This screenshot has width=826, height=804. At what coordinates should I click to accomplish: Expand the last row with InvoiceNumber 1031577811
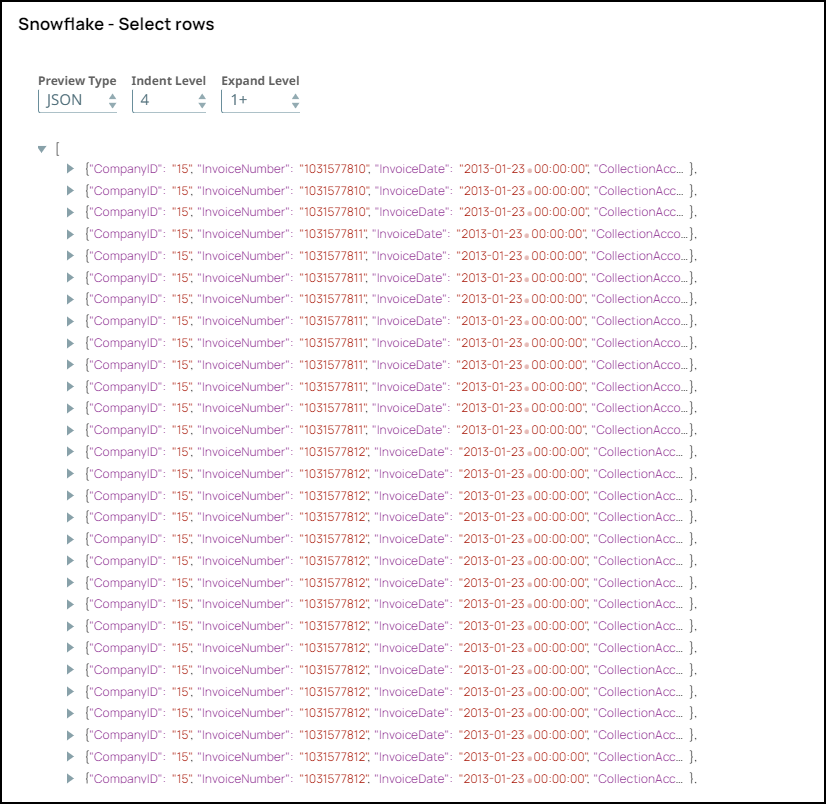click(x=70, y=430)
